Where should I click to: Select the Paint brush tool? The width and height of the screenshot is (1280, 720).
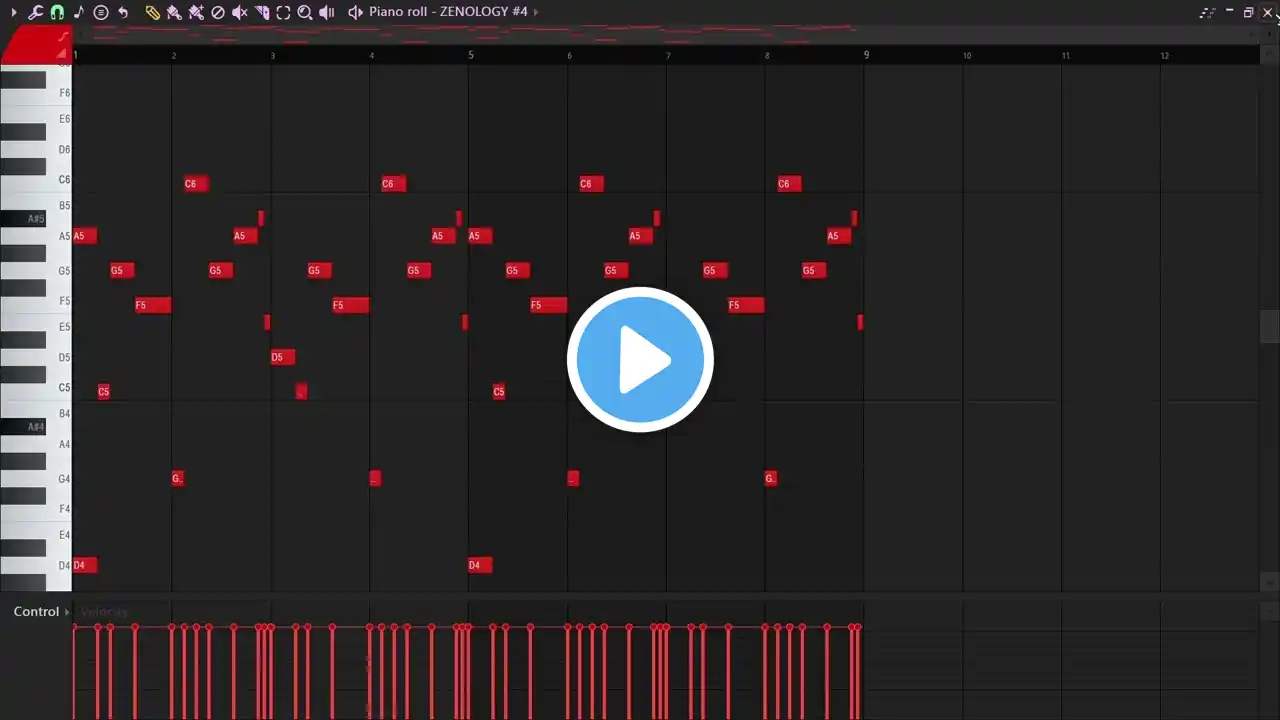(174, 12)
